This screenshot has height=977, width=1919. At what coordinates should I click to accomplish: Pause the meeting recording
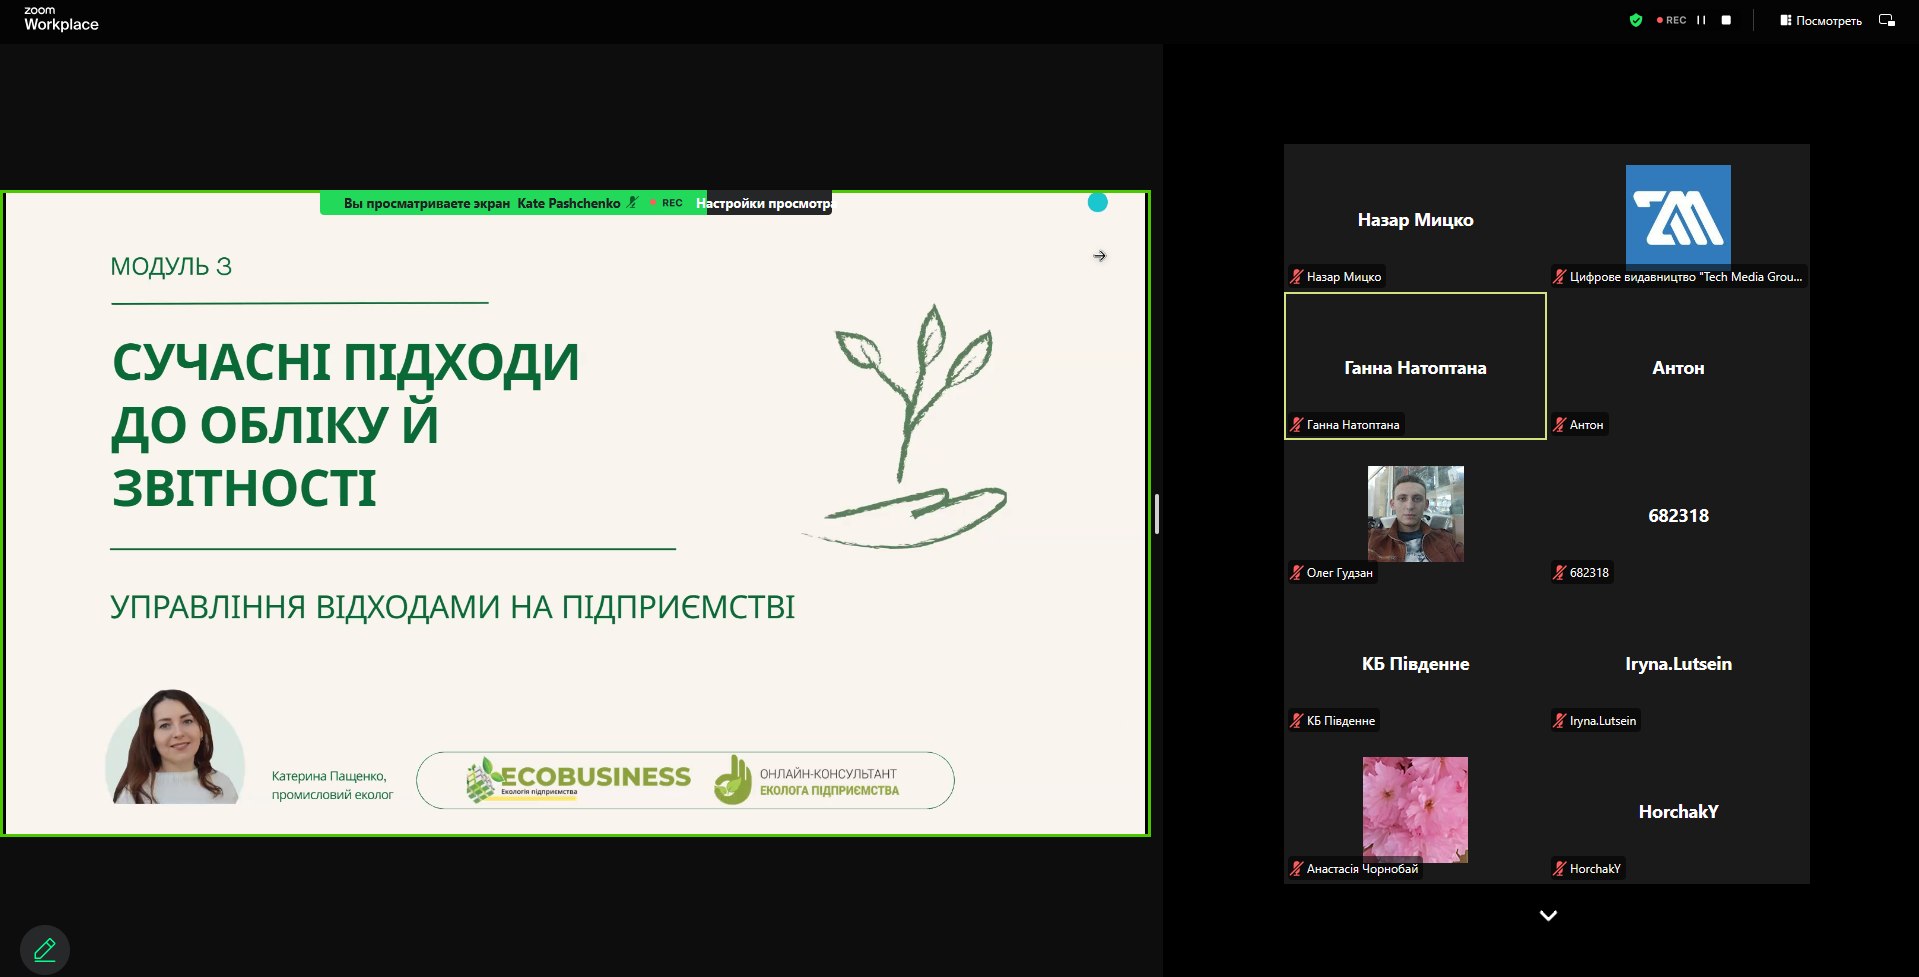click(1701, 20)
